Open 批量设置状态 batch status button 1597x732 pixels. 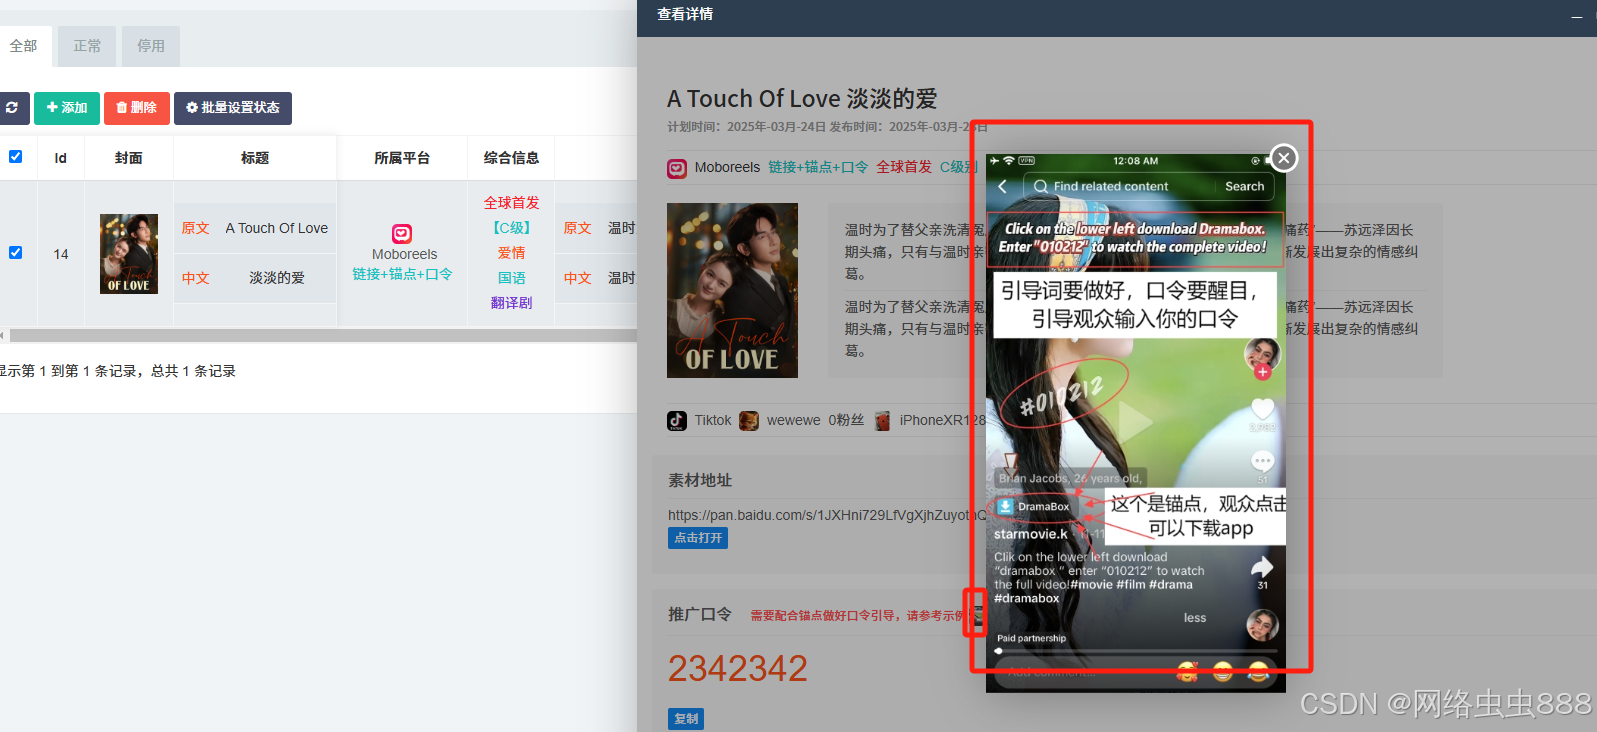(x=233, y=108)
